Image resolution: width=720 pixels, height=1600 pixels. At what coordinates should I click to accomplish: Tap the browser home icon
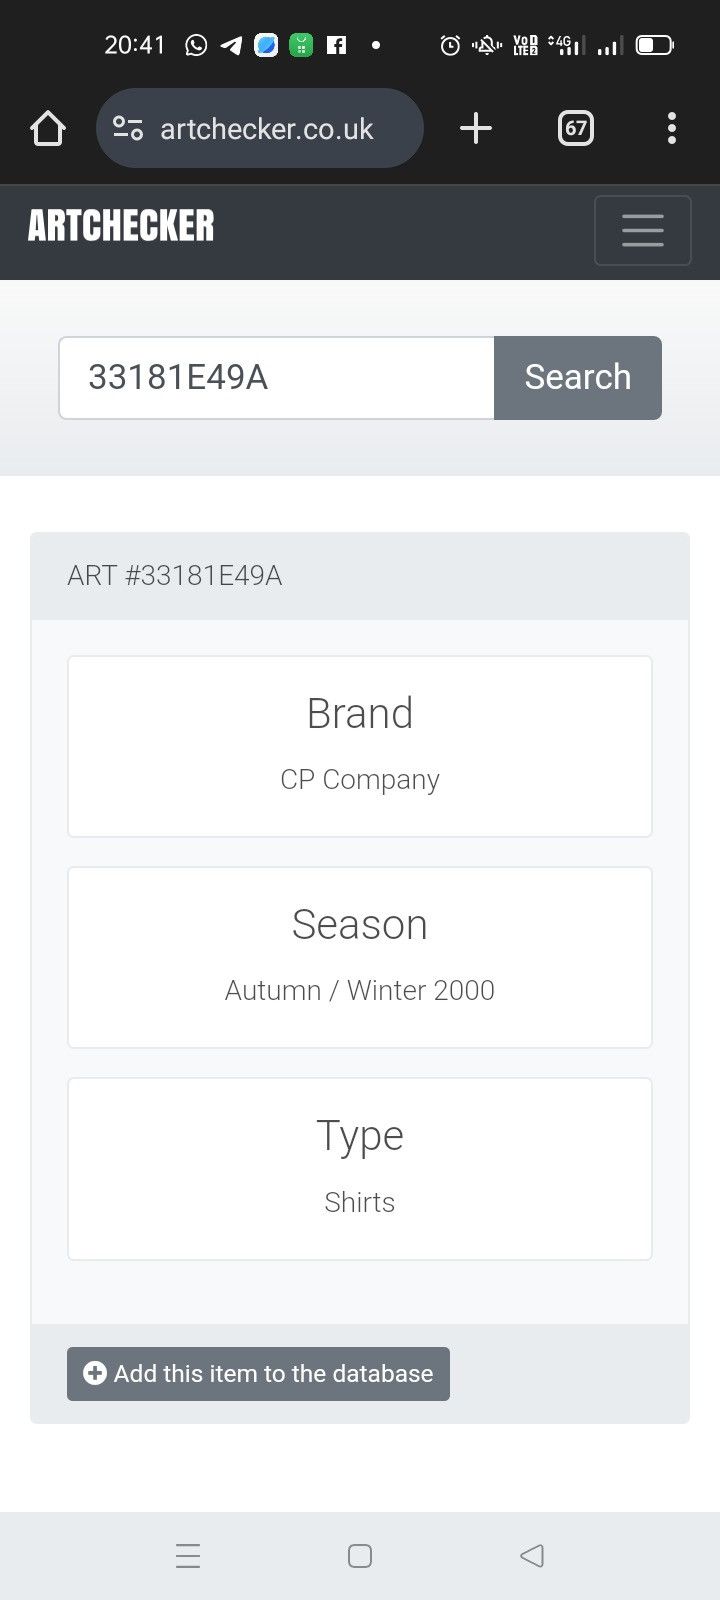point(48,129)
